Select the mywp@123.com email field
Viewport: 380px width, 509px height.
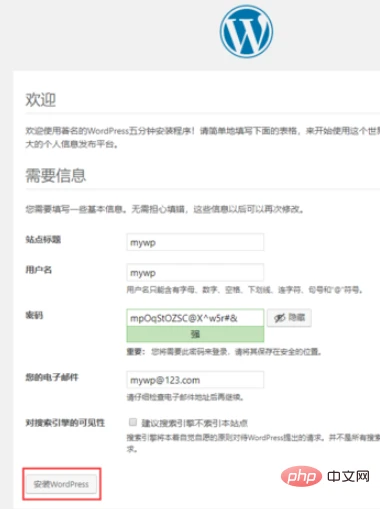coord(195,380)
